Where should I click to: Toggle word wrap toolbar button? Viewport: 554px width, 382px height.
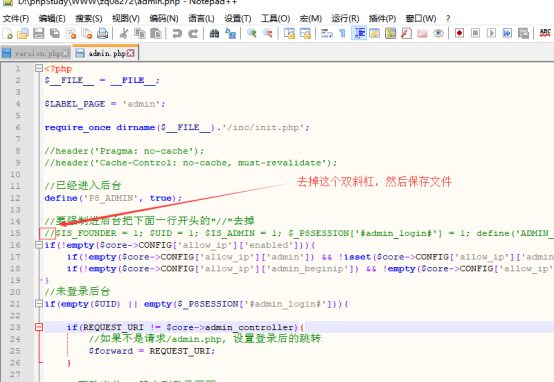[x=326, y=34]
